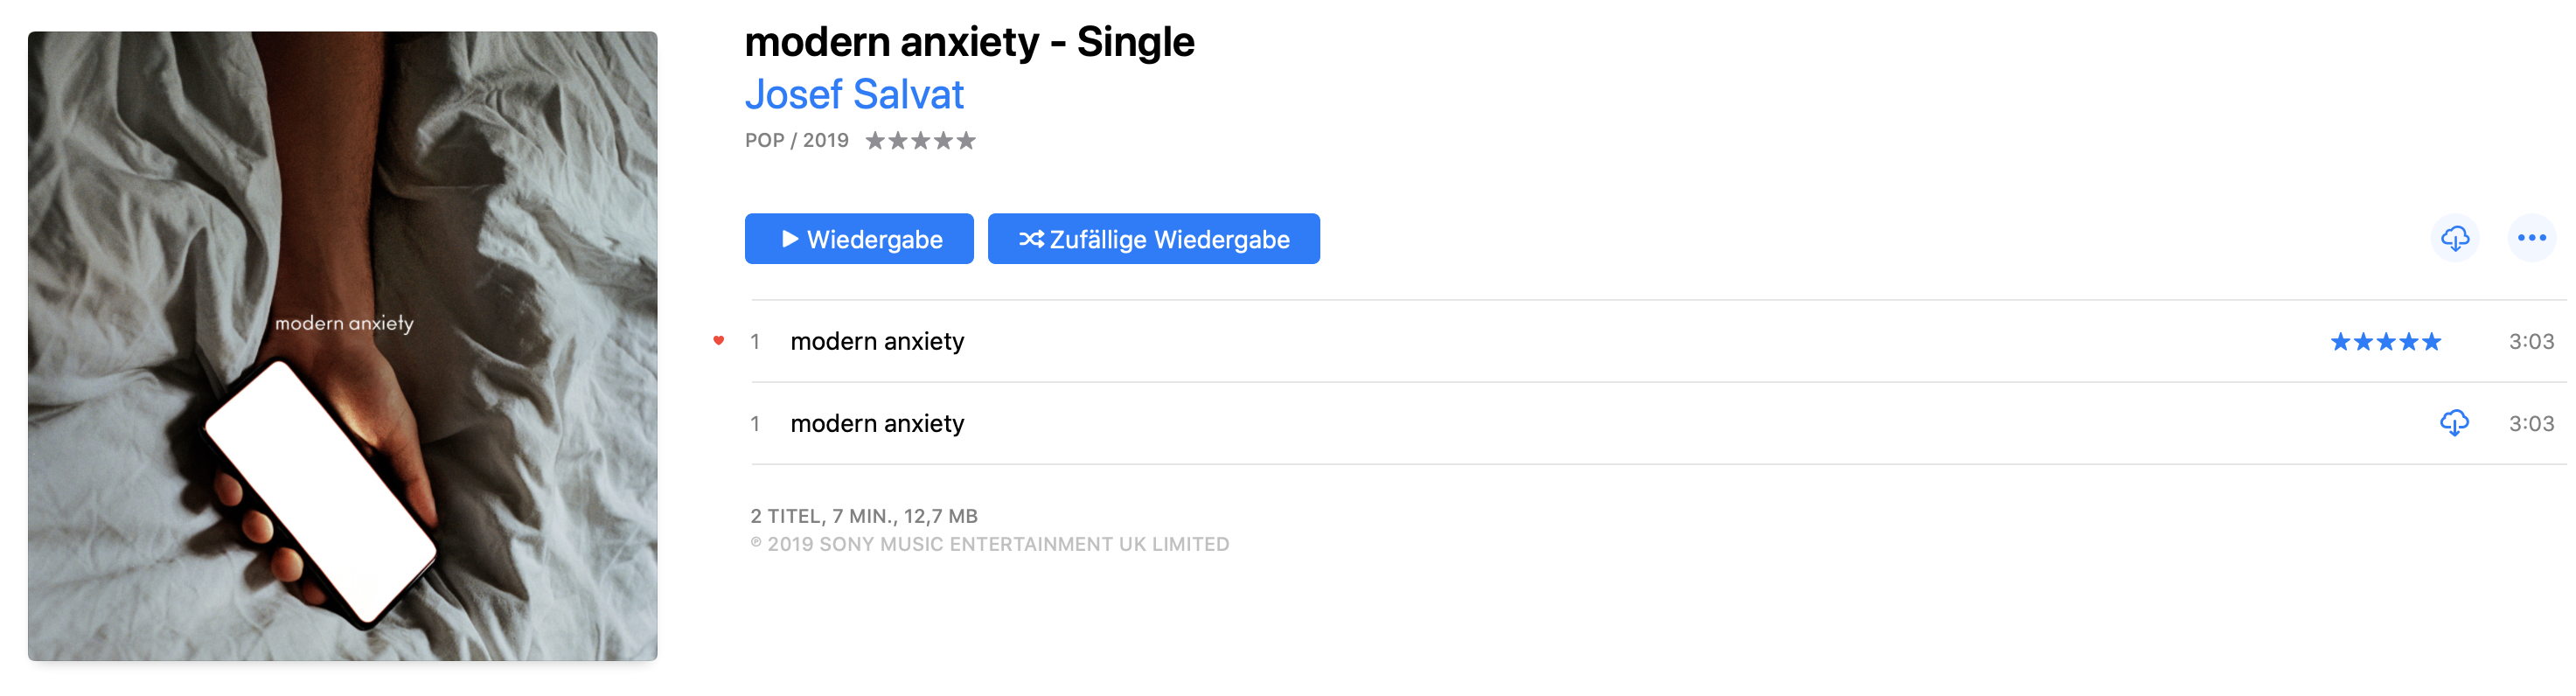Download the album via the cloud icon beside the ellipsis
The height and width of the screenshot is (696, 2576).
pos(2454,238)
